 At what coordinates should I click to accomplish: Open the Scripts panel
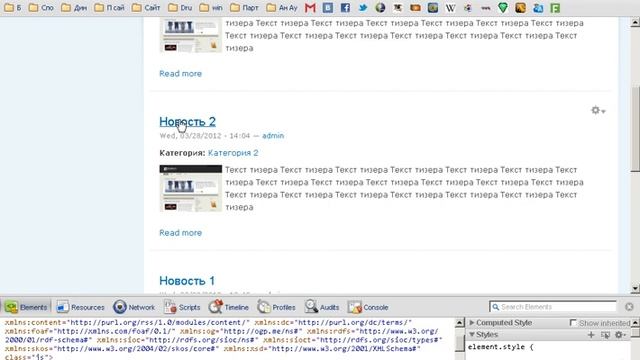coord(182,307)
